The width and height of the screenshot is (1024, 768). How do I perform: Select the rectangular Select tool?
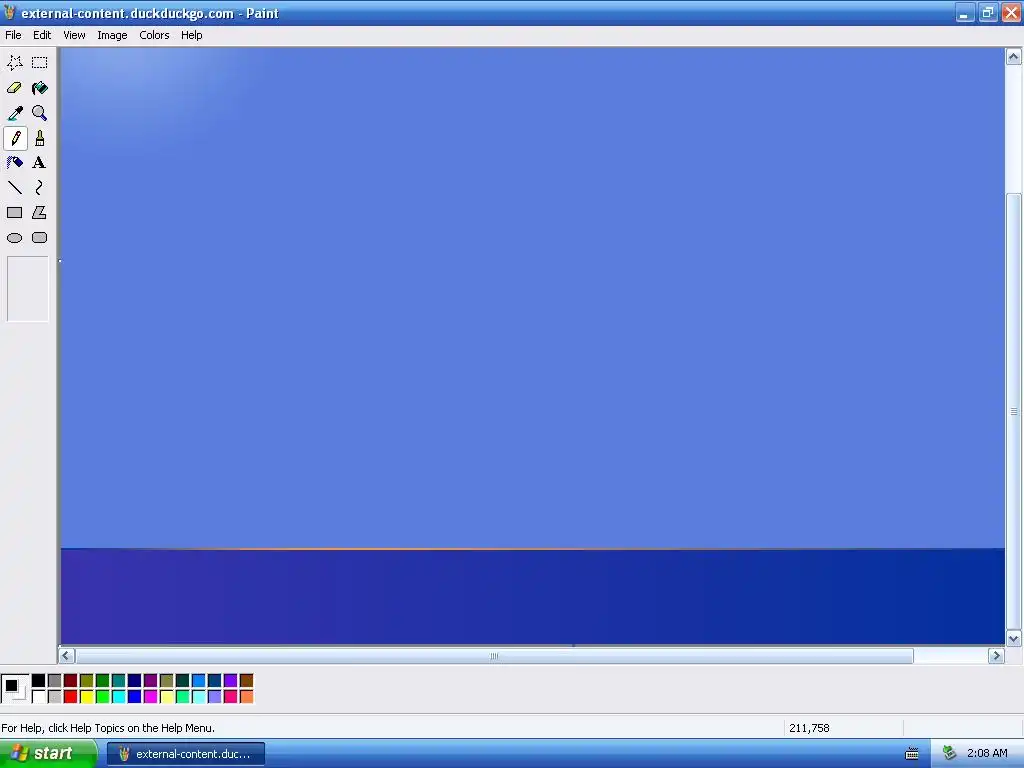pos(40,63)
